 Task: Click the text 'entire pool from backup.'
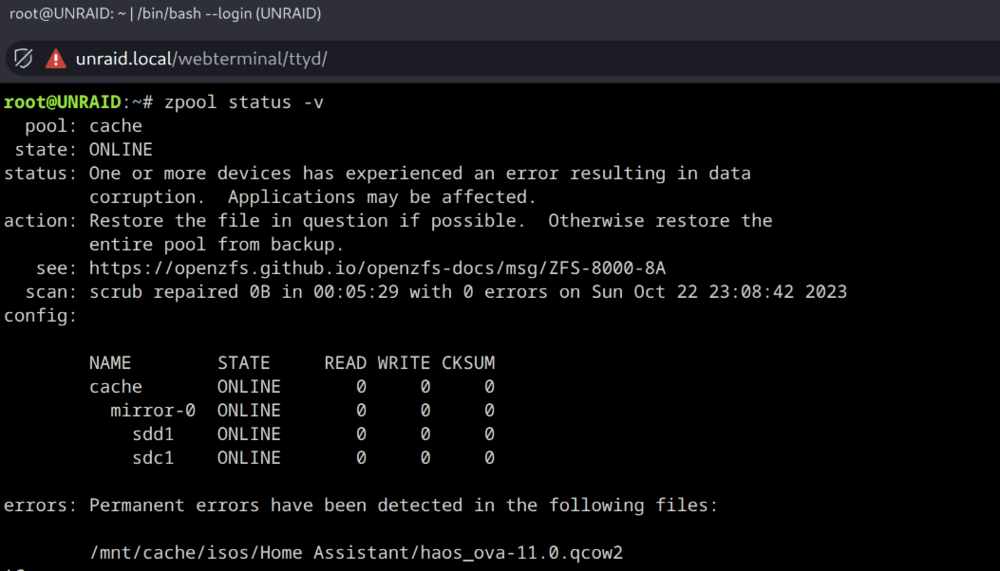click(216, 244)
